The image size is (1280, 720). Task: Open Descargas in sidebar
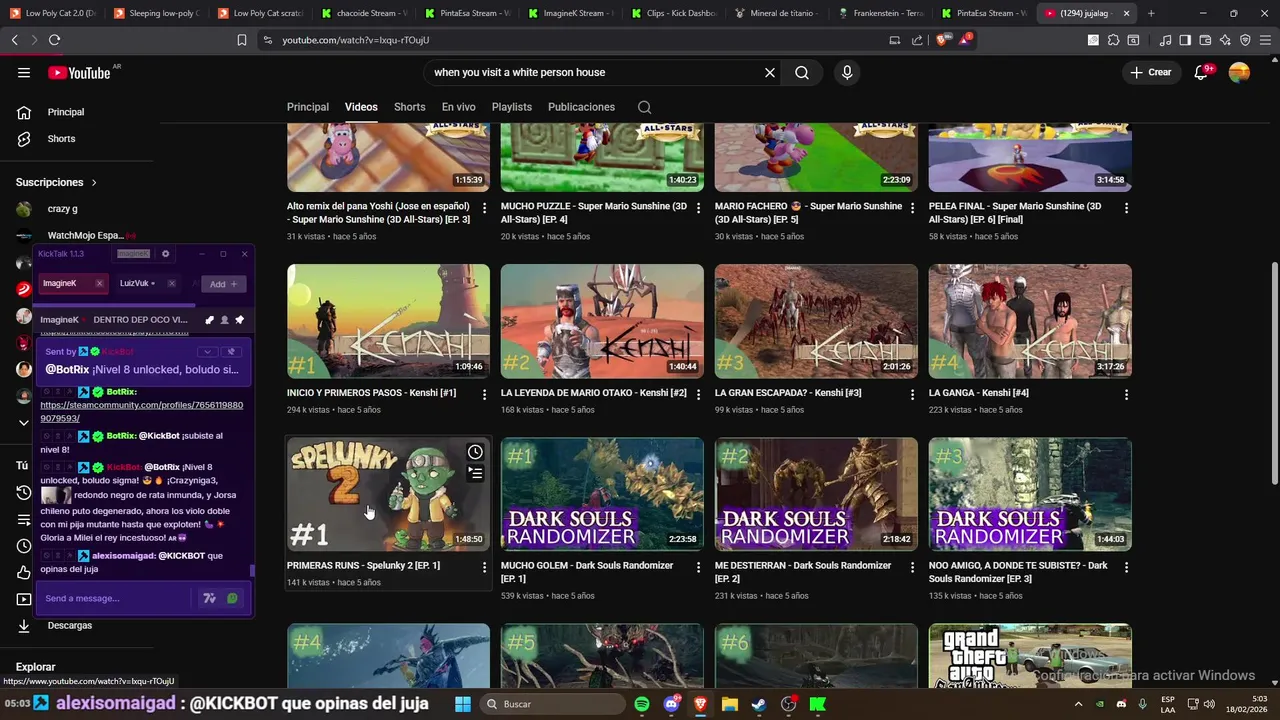(69, 626)
